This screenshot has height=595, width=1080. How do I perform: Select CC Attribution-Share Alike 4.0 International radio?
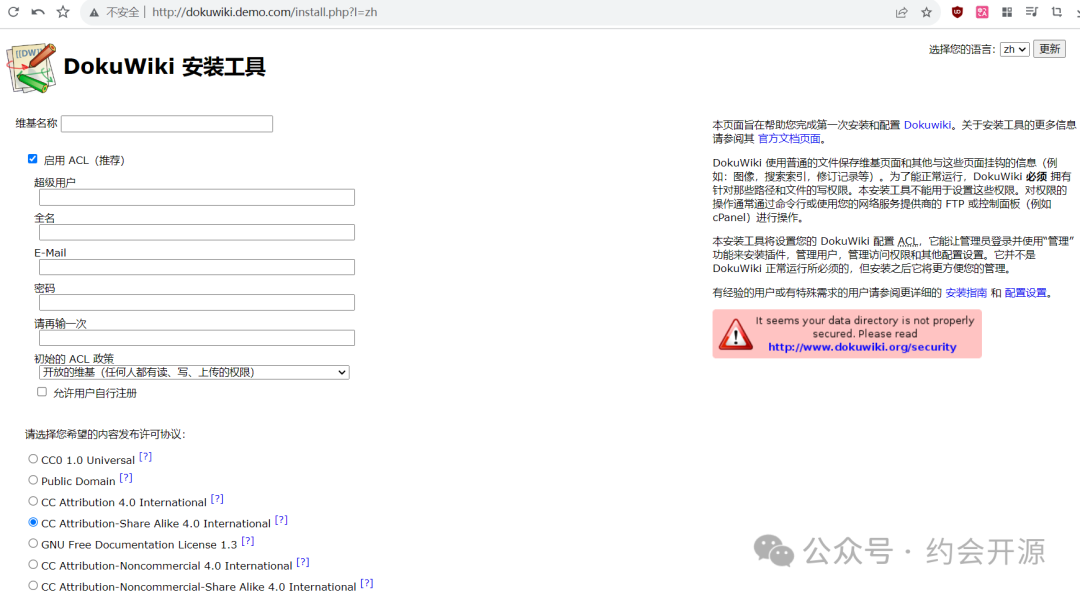click(x=33, y=522)
